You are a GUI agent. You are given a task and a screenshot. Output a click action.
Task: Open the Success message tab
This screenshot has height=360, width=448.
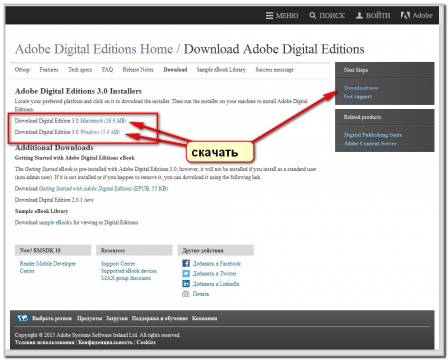(275, 70)
